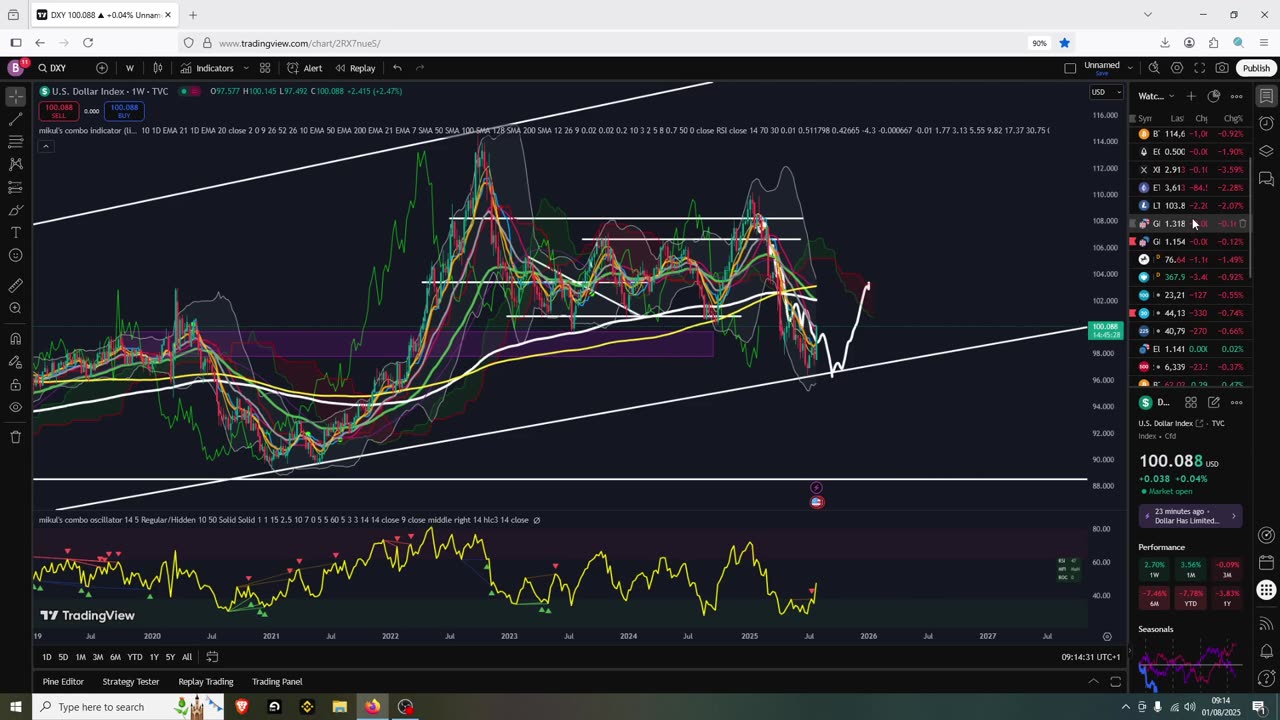
Task: Select the ruler measure tool
Action: tap(15, 286)
